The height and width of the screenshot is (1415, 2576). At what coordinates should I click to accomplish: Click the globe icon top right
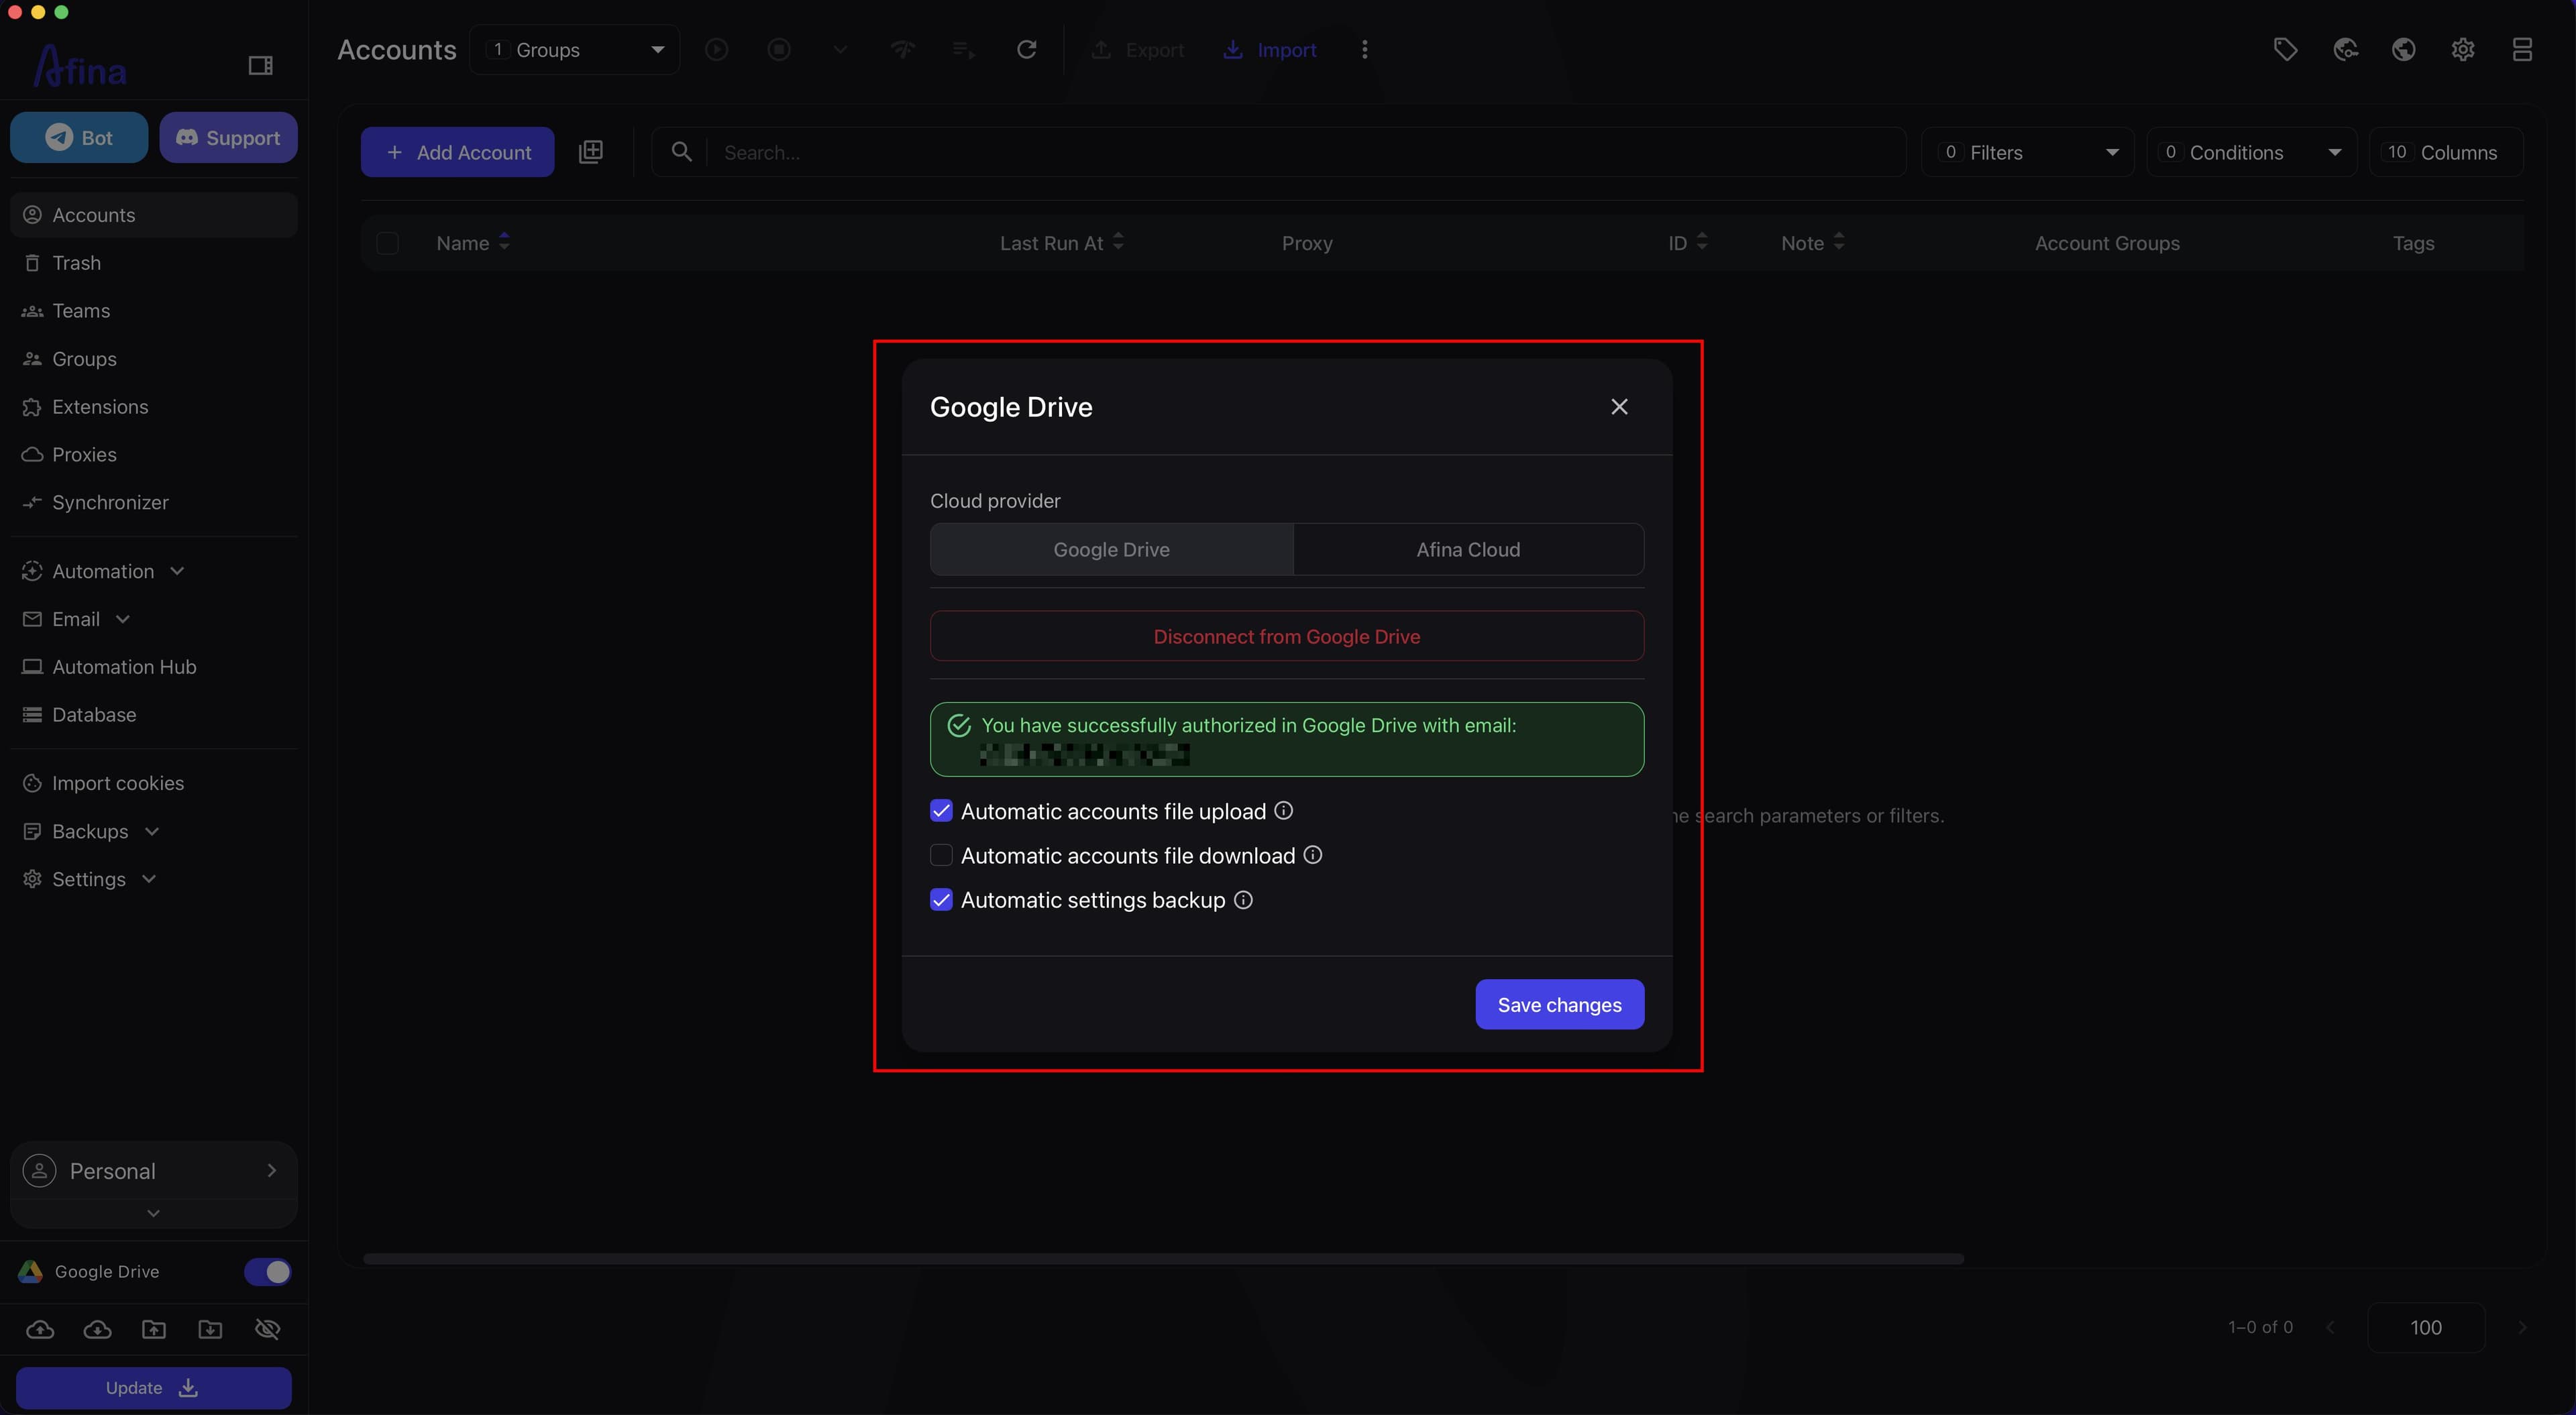pyautogui.click(x=2404, y=49)
